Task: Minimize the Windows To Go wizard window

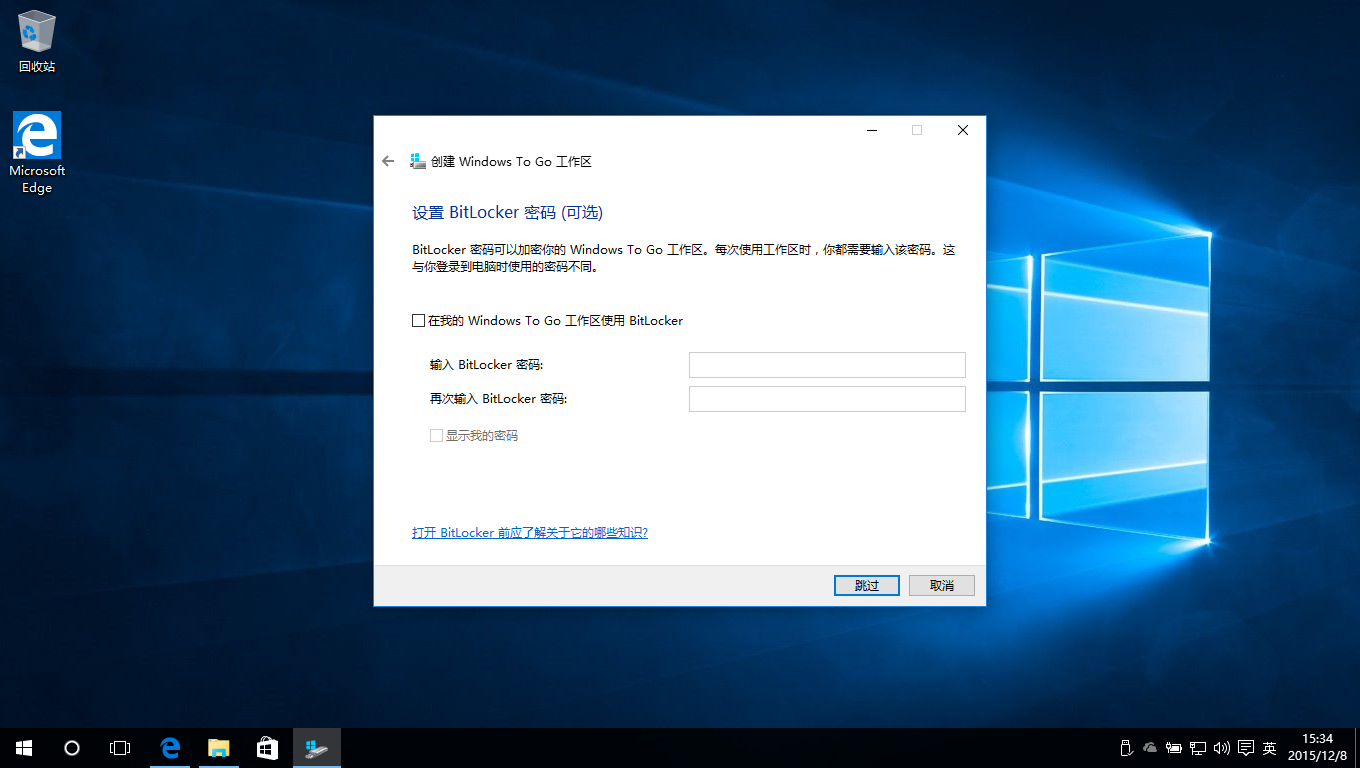Action: coord(872,130)
